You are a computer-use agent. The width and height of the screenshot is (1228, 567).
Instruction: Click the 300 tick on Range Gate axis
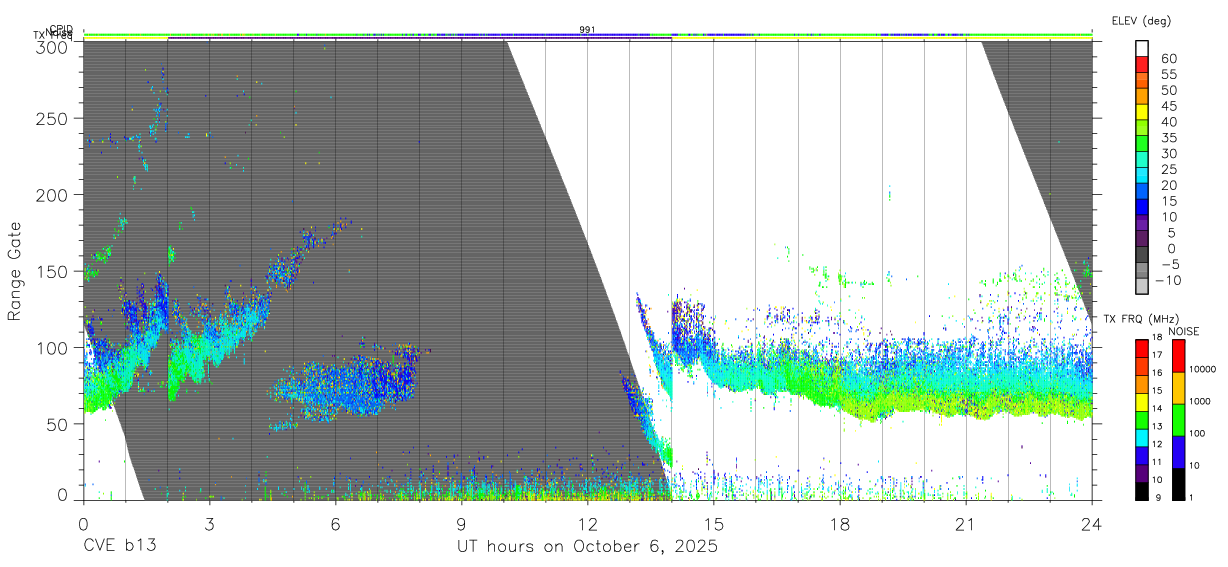pyautogui.click(x=53, y=46)
